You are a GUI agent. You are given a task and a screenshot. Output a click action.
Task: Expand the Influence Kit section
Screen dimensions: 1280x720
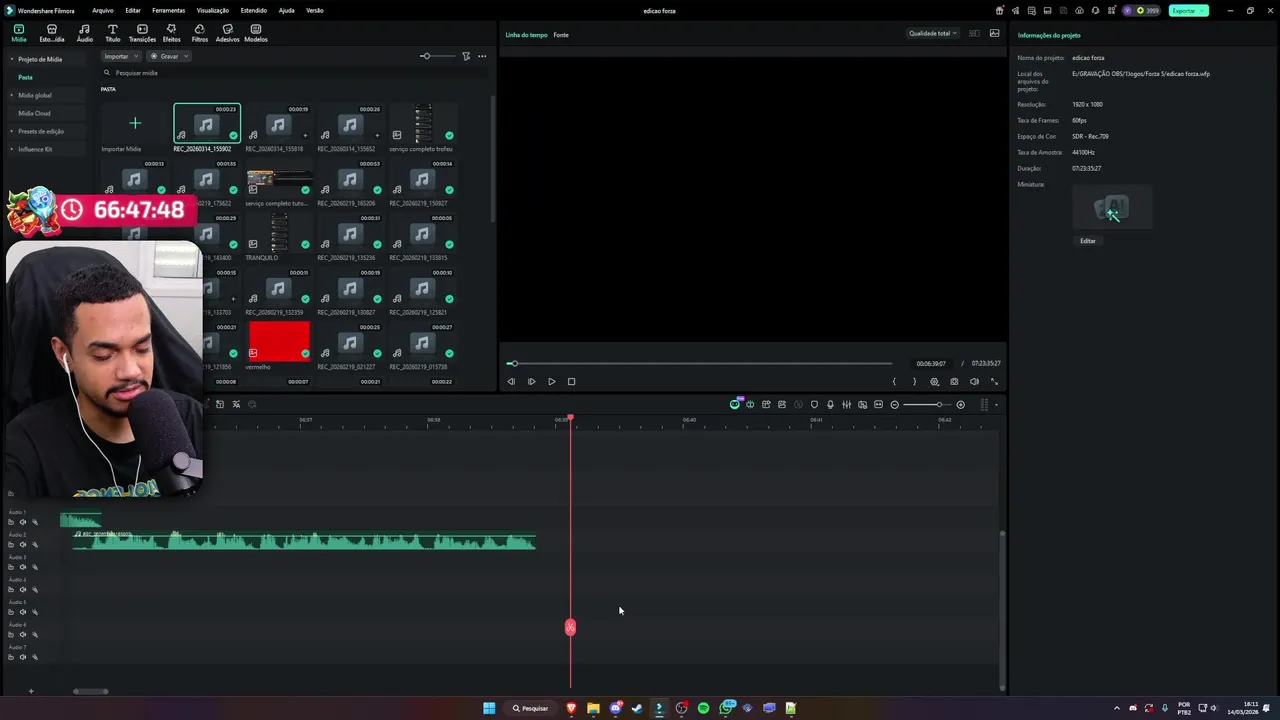[11, 149]
